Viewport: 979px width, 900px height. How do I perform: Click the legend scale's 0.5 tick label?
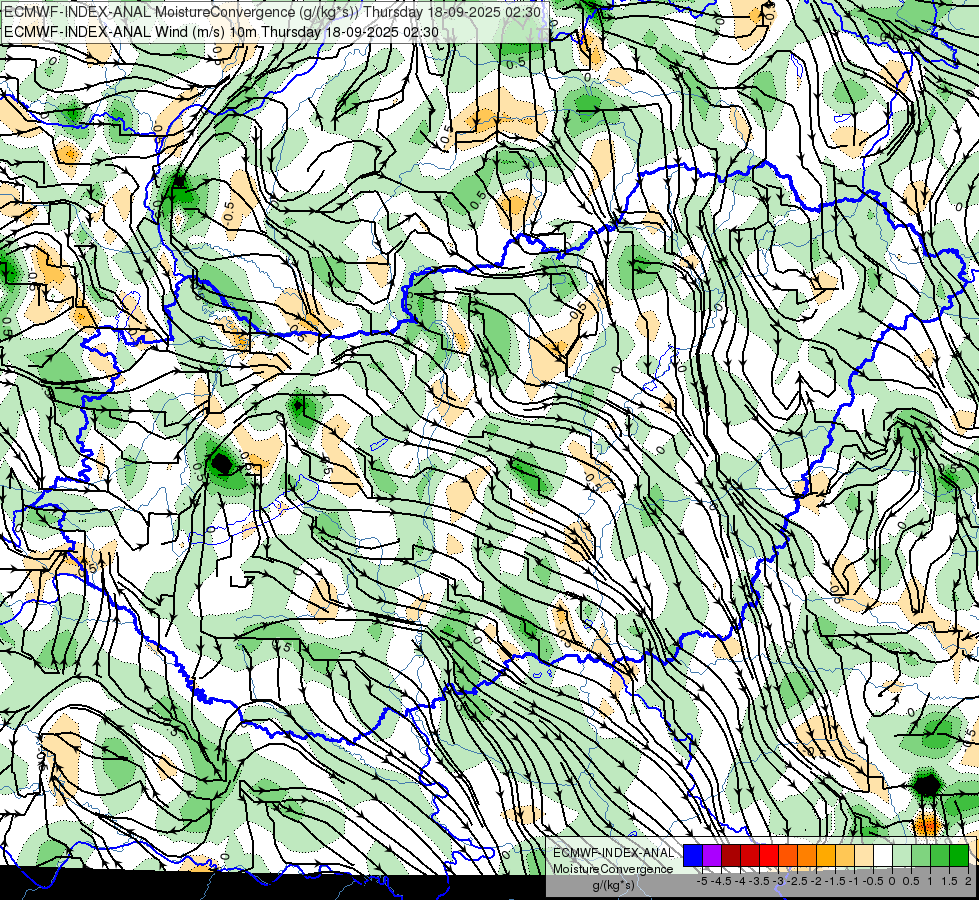tap(911, 881)
